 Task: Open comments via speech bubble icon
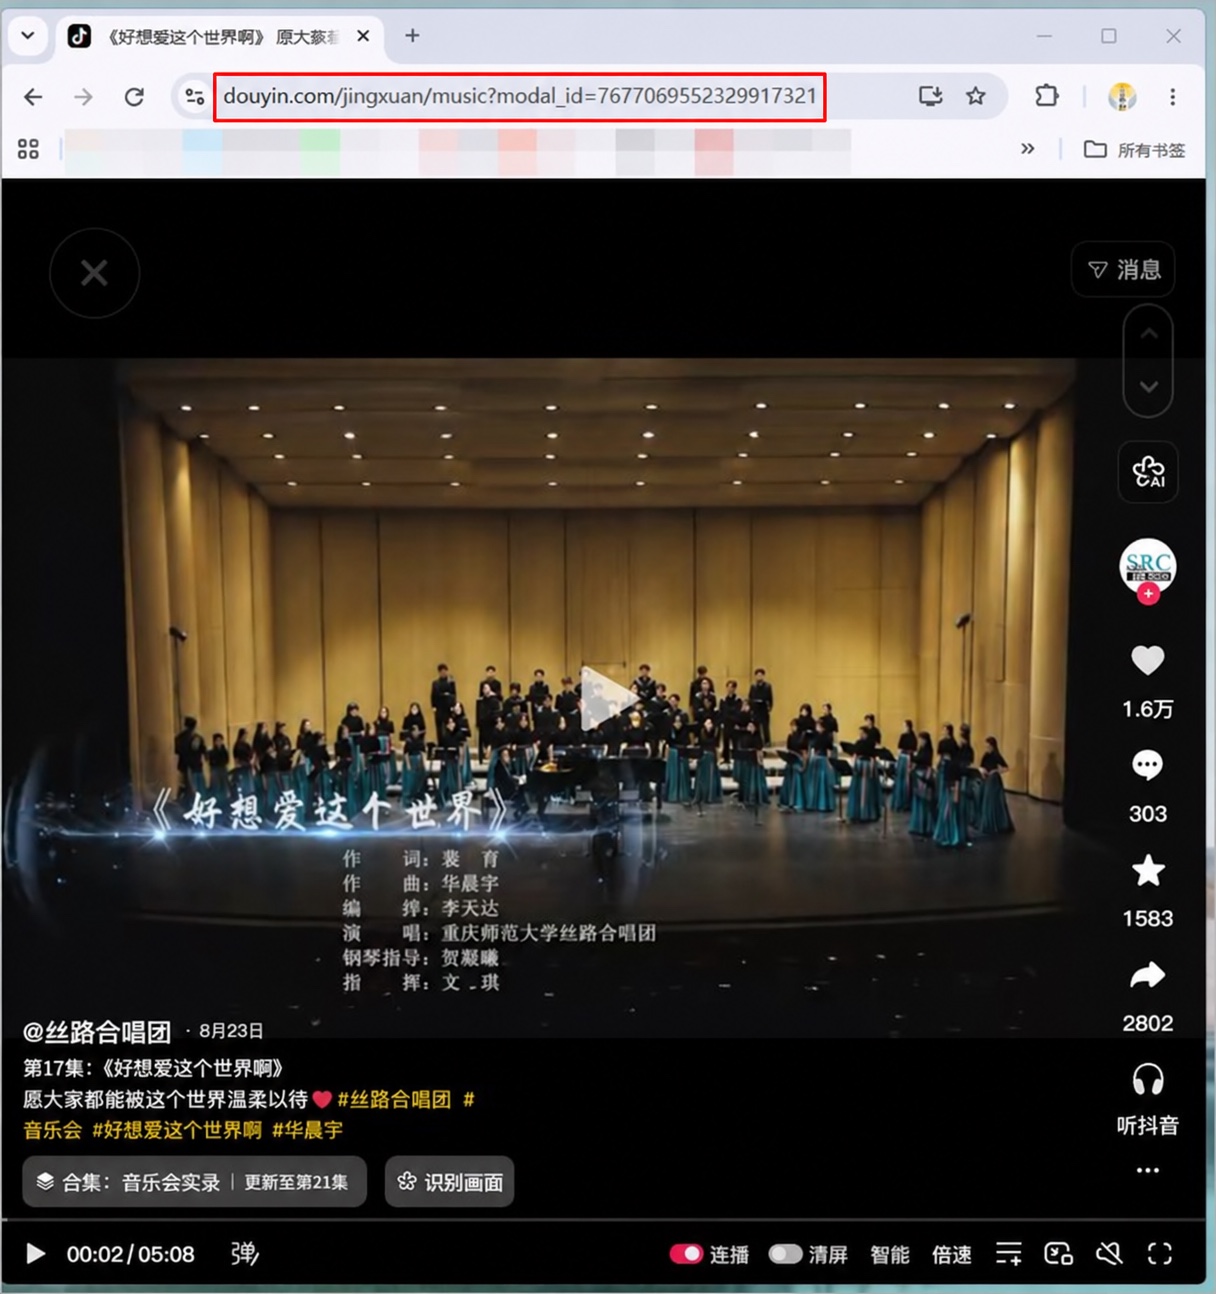tap(1147, 765)
